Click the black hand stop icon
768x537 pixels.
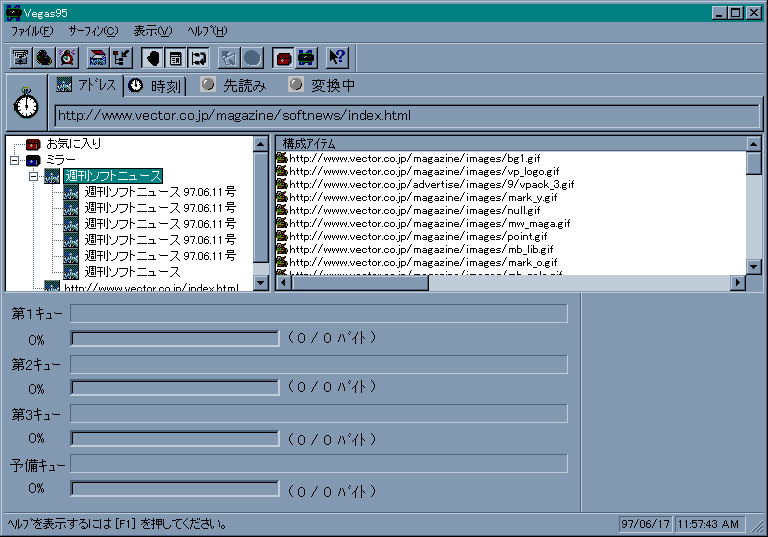click(153, 58)
